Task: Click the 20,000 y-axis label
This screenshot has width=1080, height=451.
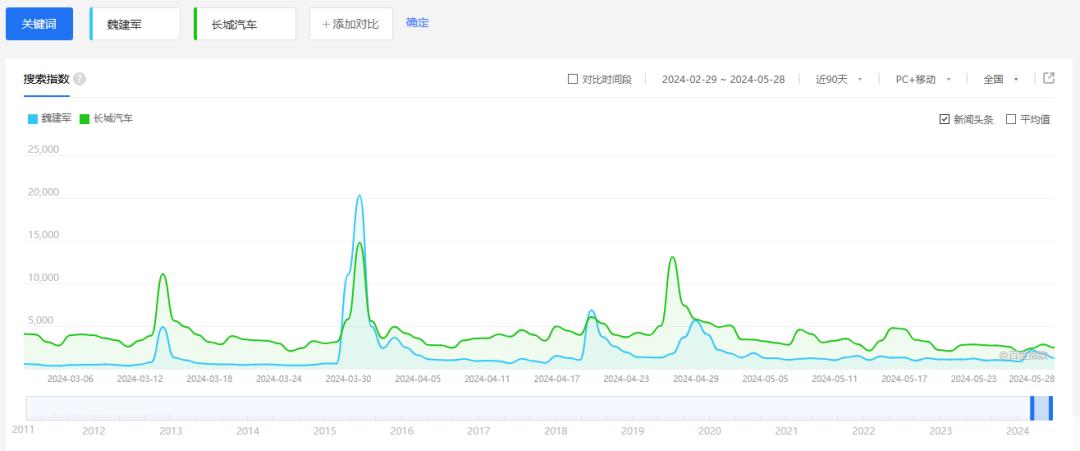Action: pyautogui.click(x=43, y=192)
